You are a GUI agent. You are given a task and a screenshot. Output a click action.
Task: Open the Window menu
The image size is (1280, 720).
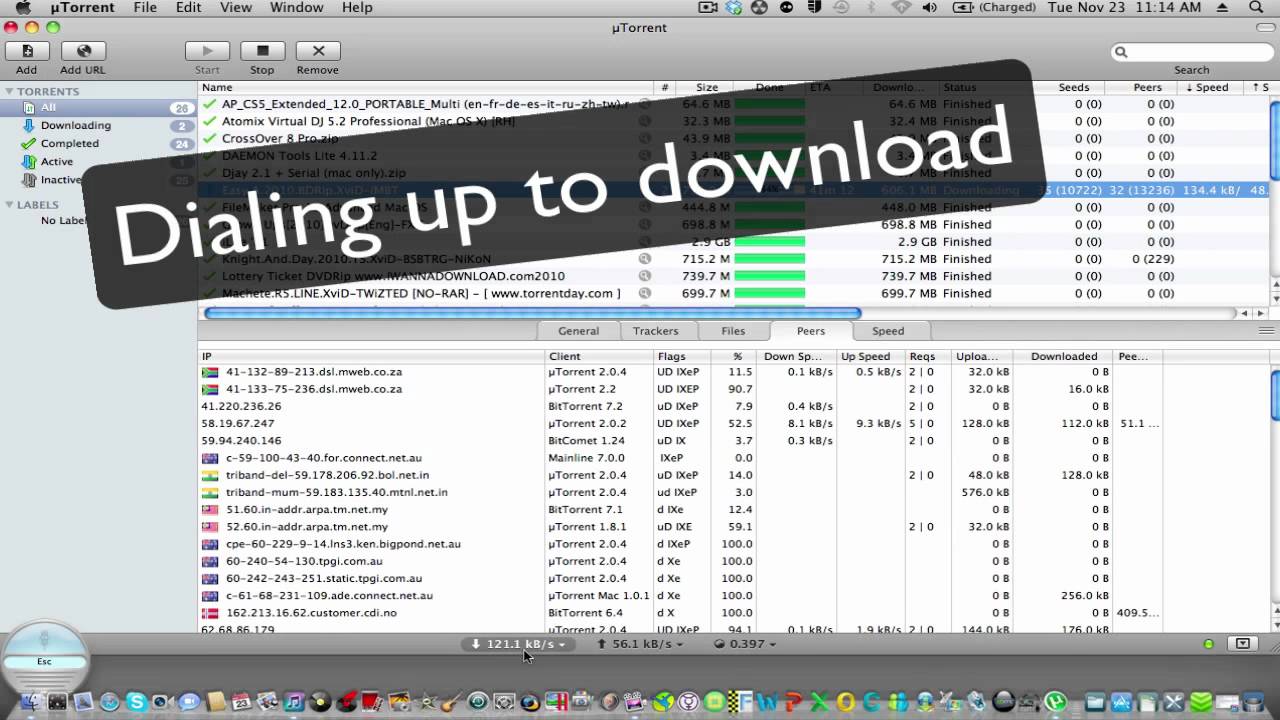(297, 8)
